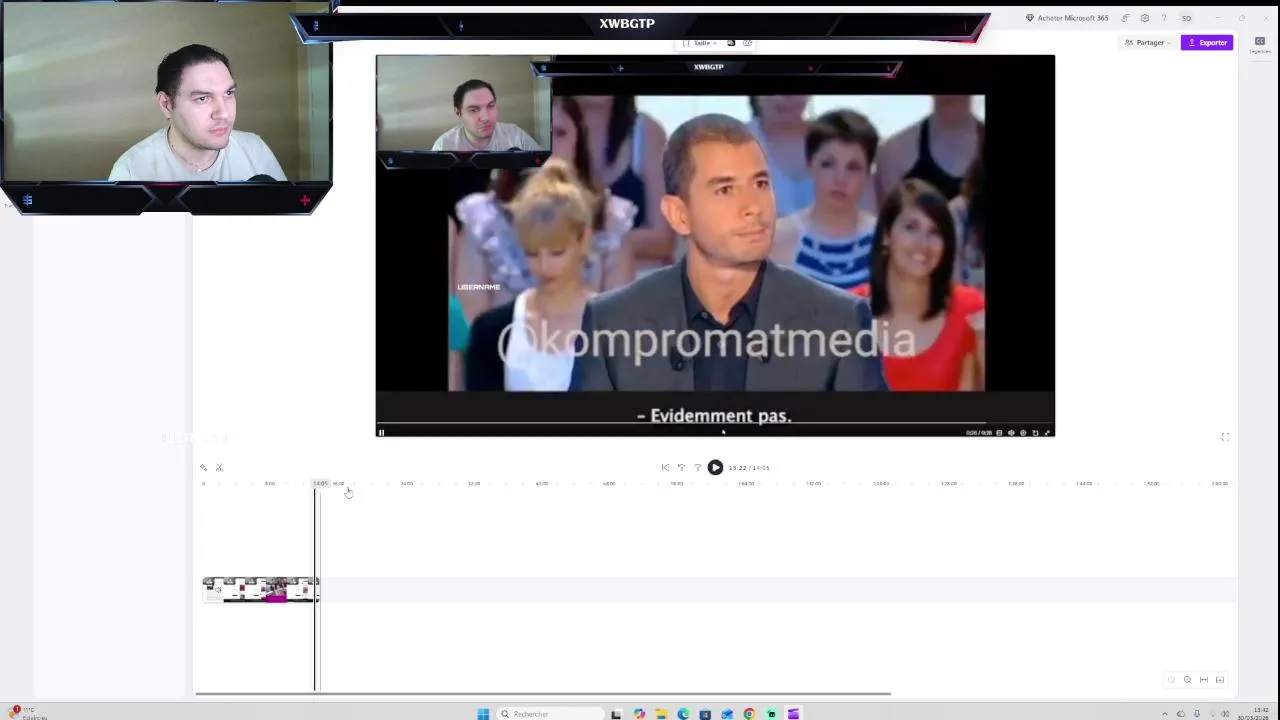Open the Légendes captions panel
The image size is (1280, 720).
(x=1260, y=44)
